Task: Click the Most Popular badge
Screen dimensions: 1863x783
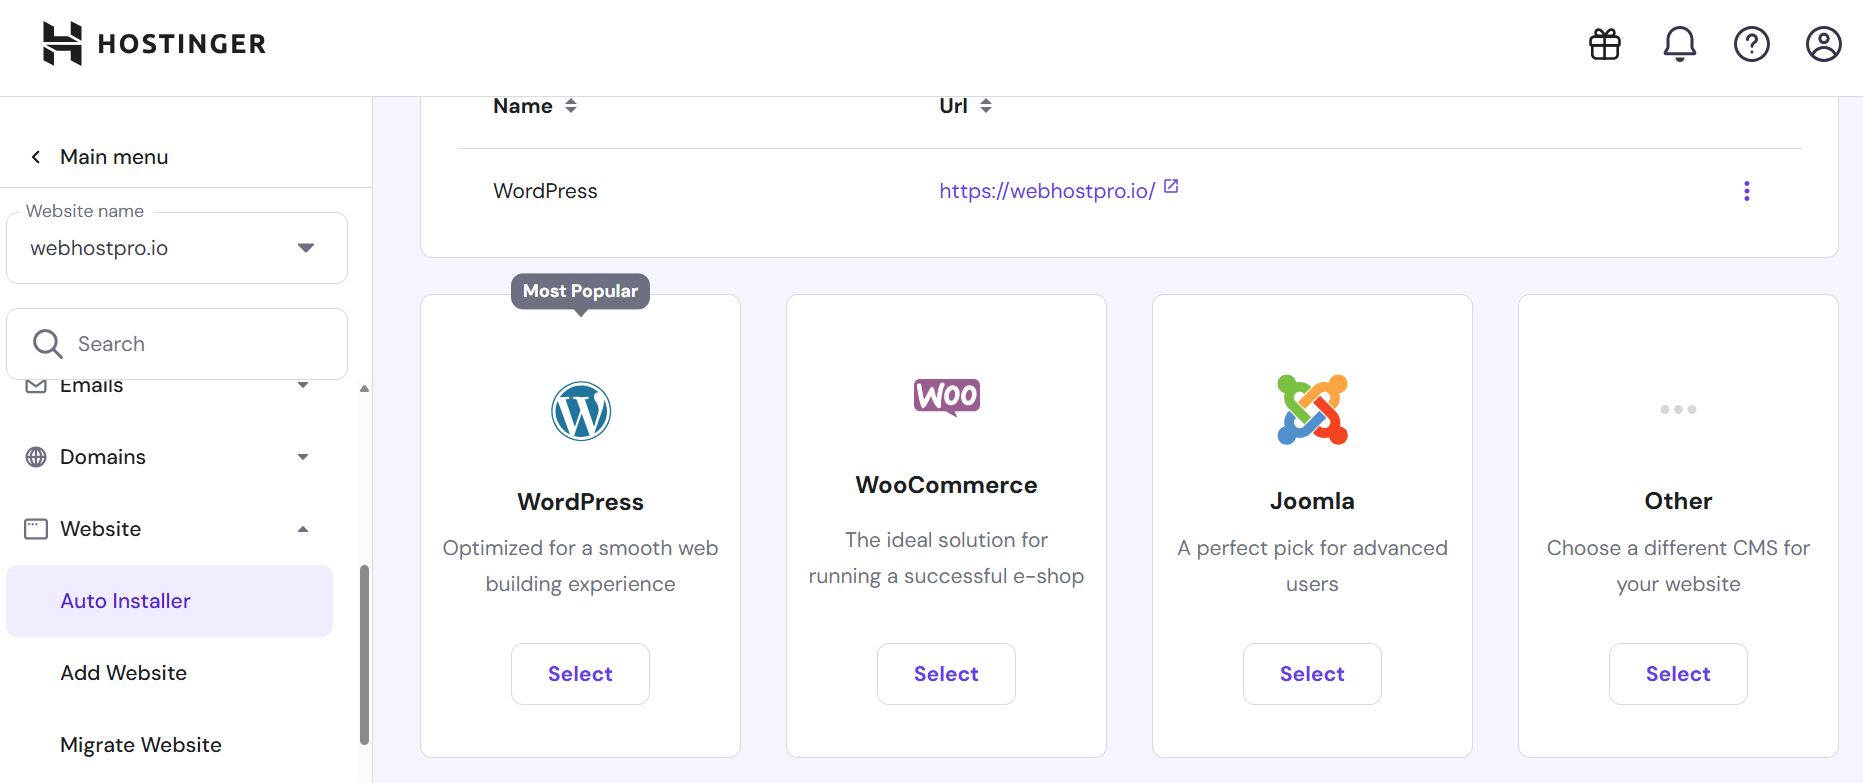Action: coord(580,291)
